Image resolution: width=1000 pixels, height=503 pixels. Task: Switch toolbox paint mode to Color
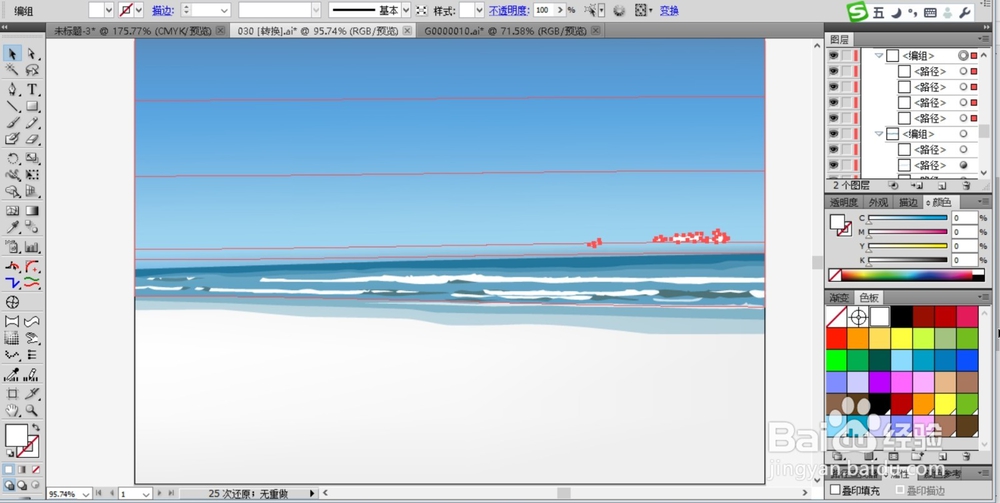click(x=9, y=470)
